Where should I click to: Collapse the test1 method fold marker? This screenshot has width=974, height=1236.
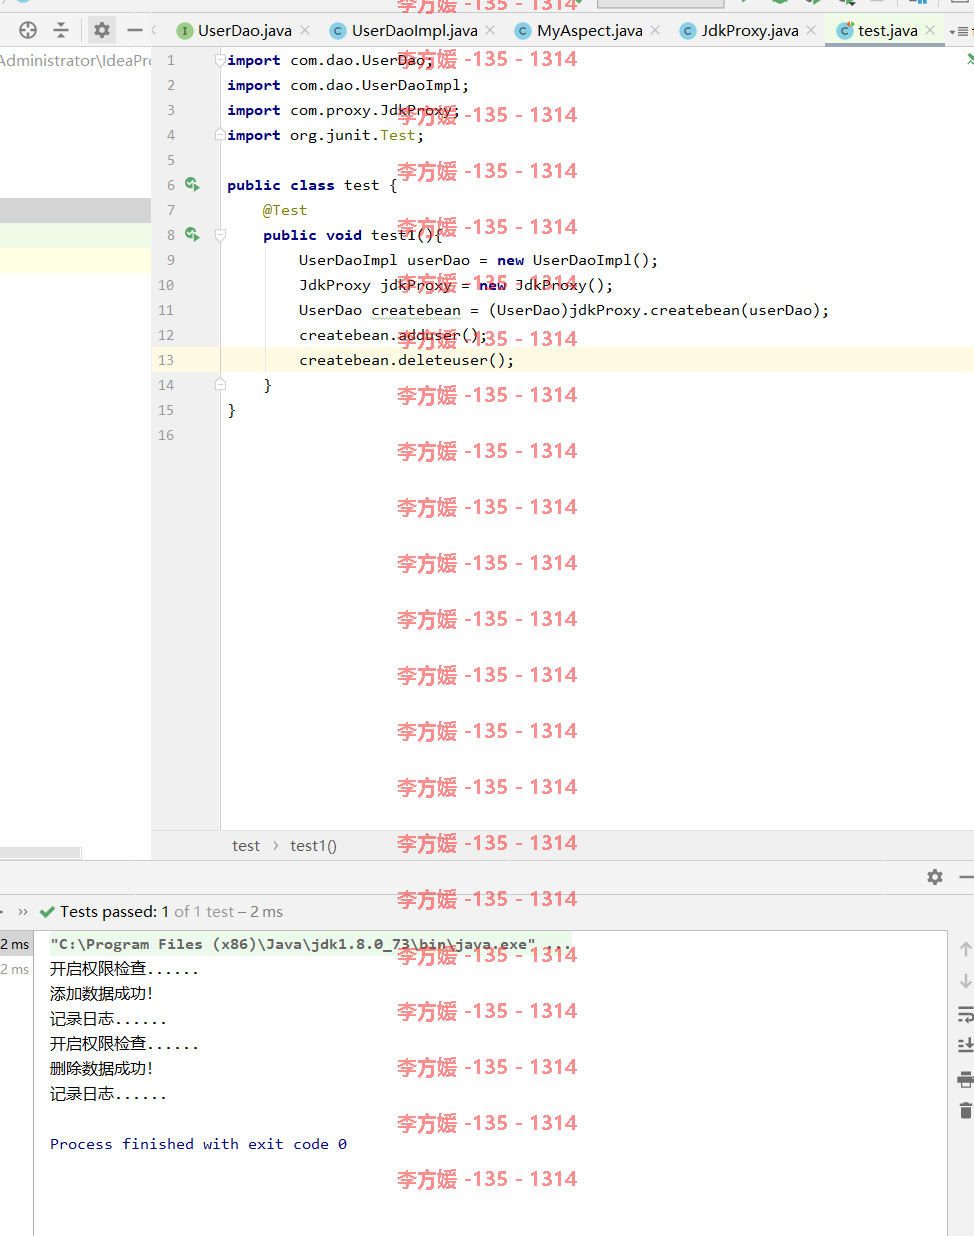pyautogui.click(x=220, y=235)
